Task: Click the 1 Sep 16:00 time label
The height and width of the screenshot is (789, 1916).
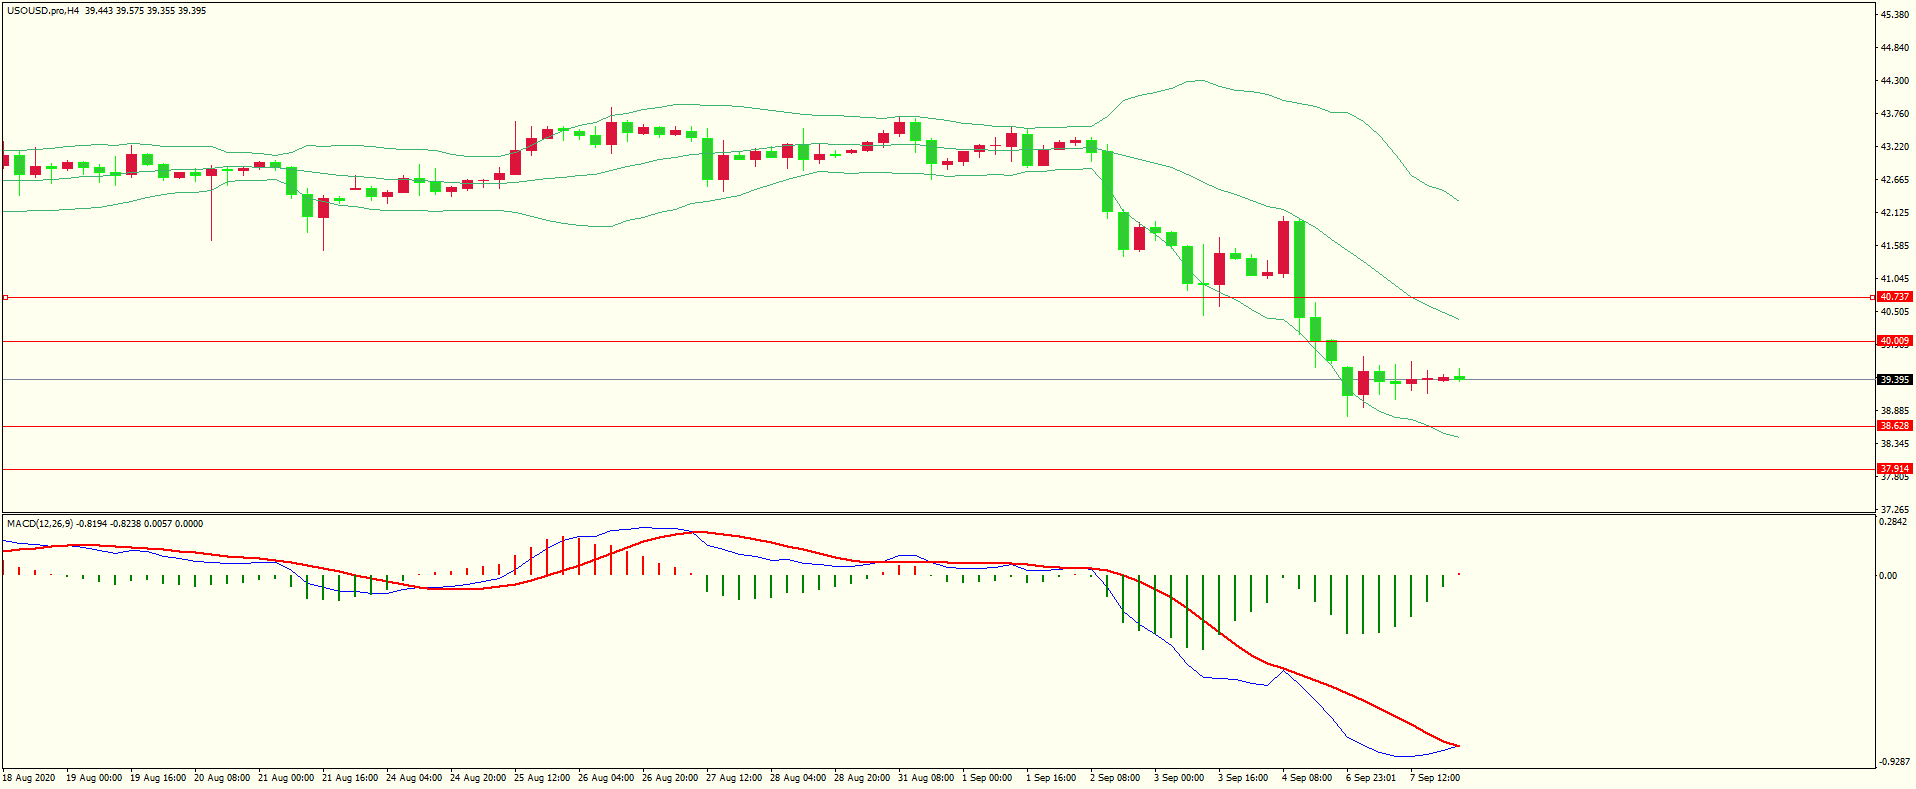Action: coord(1051,778)
